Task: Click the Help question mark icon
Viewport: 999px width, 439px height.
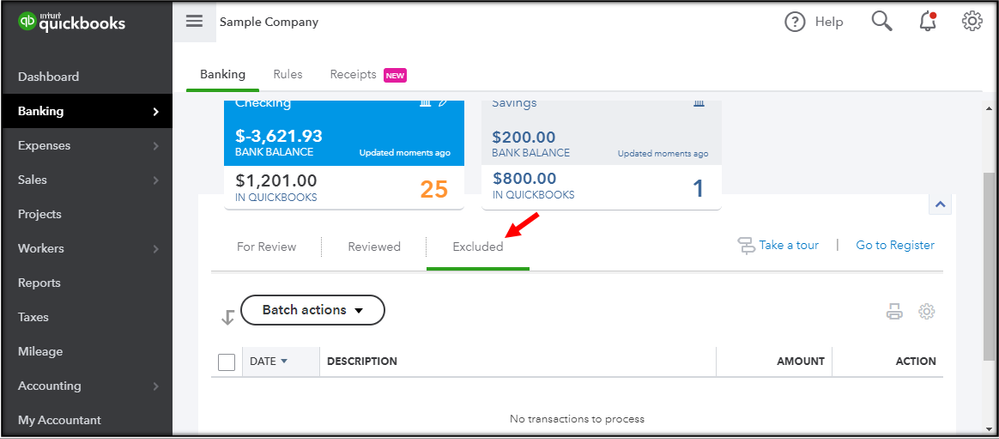Action: point(795,22)
